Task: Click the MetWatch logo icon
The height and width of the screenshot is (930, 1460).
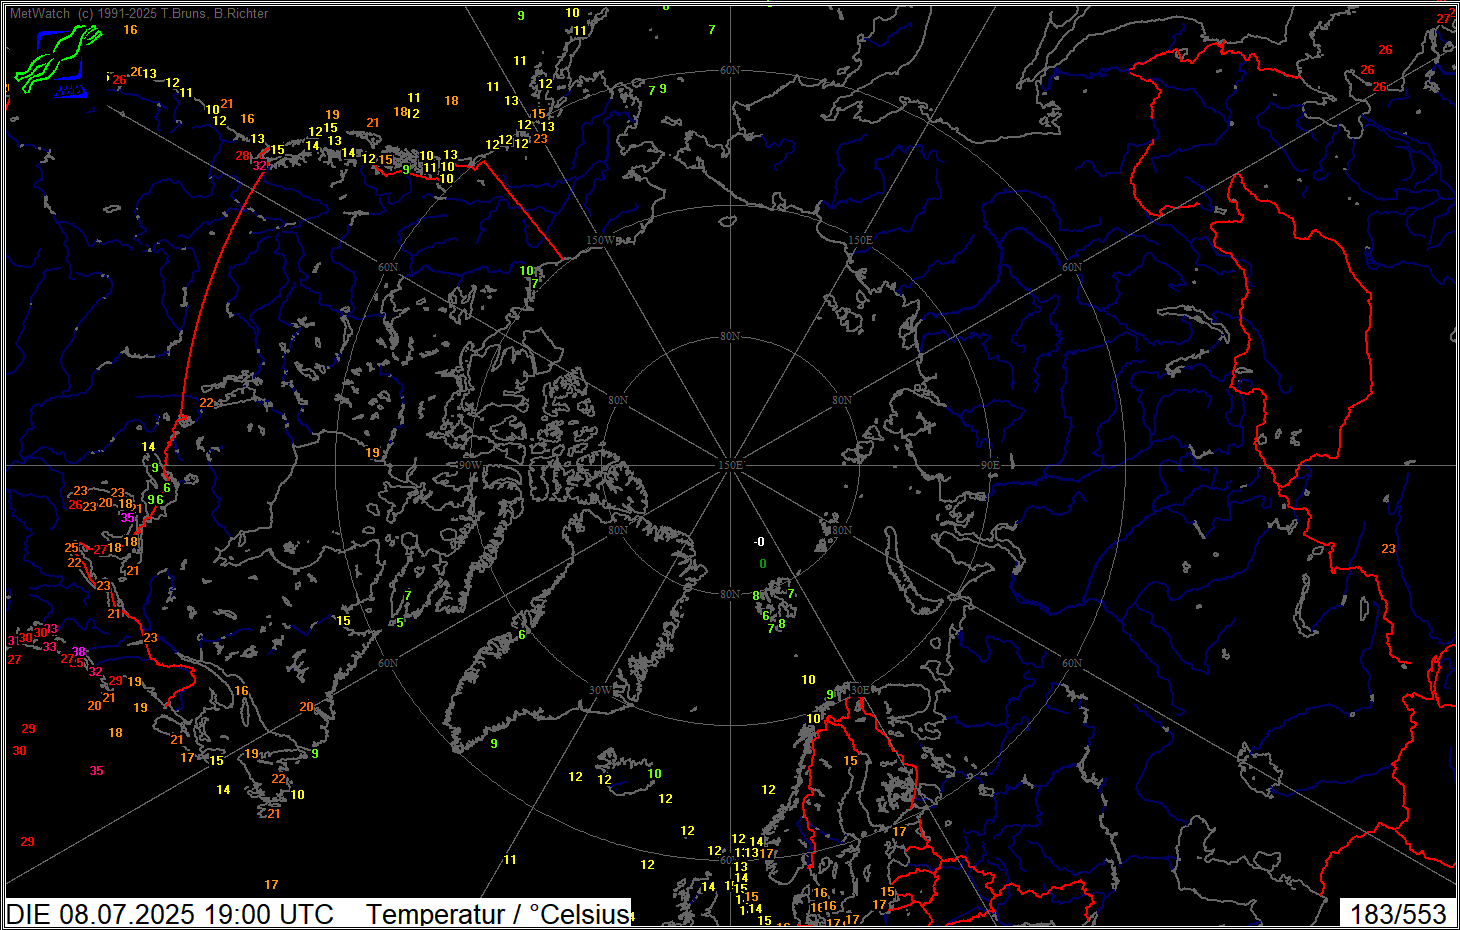Action: pos(58,61)
